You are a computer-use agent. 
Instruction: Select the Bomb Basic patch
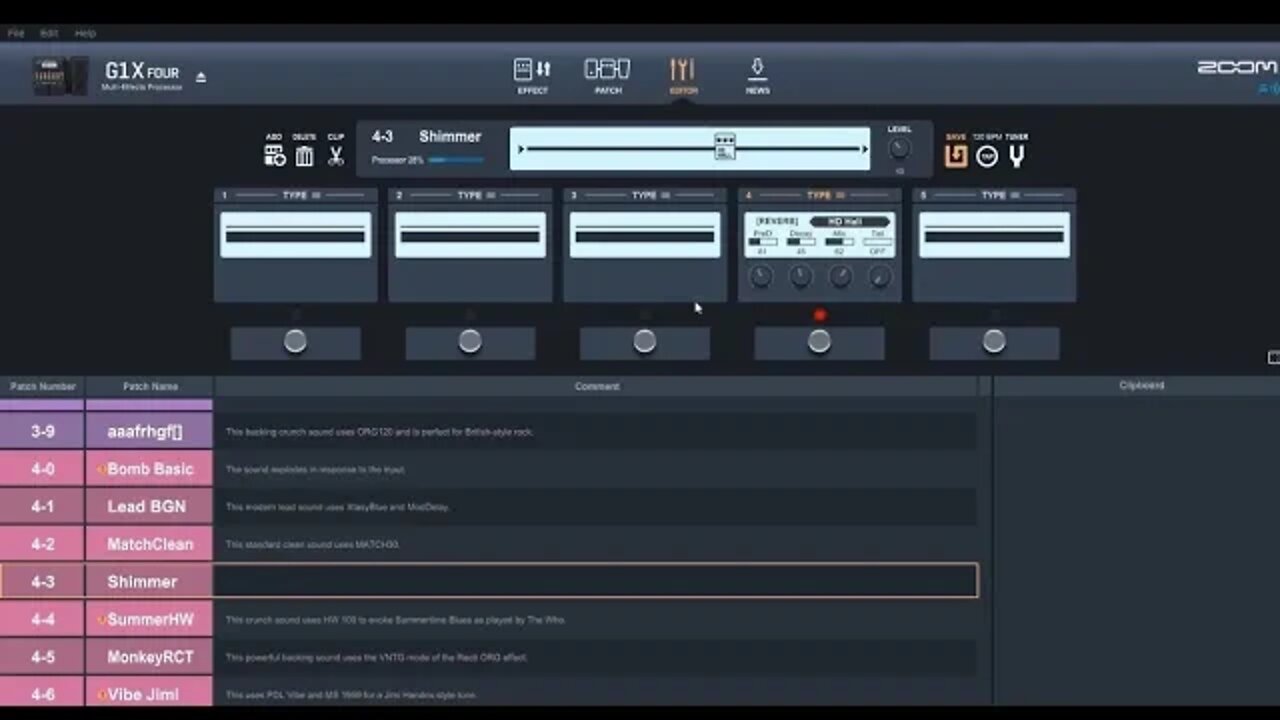tap(150, 469)
